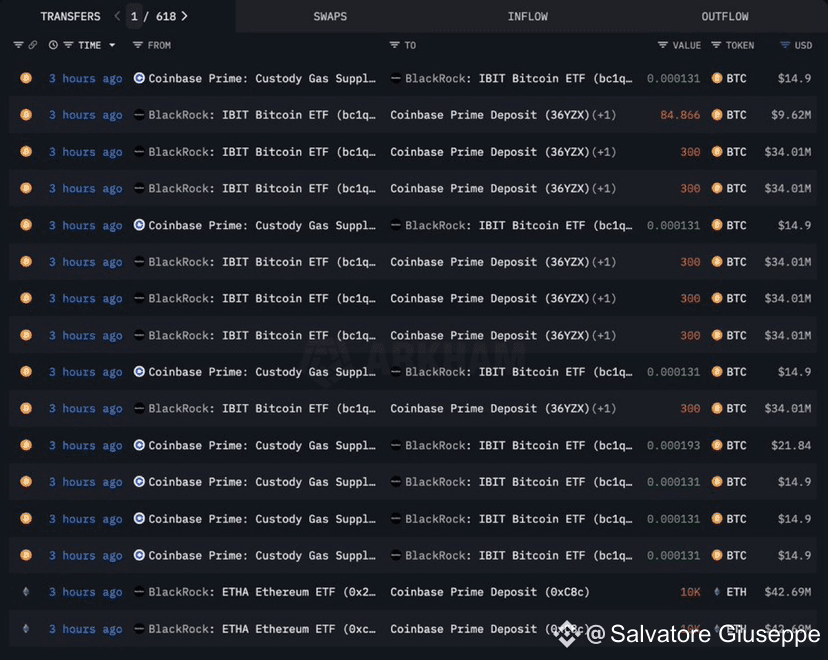The width and height of the screenshot is (828, 660).
Task: Click the Coinbase logo in the 0.000193 row
Action: point(139,445)
